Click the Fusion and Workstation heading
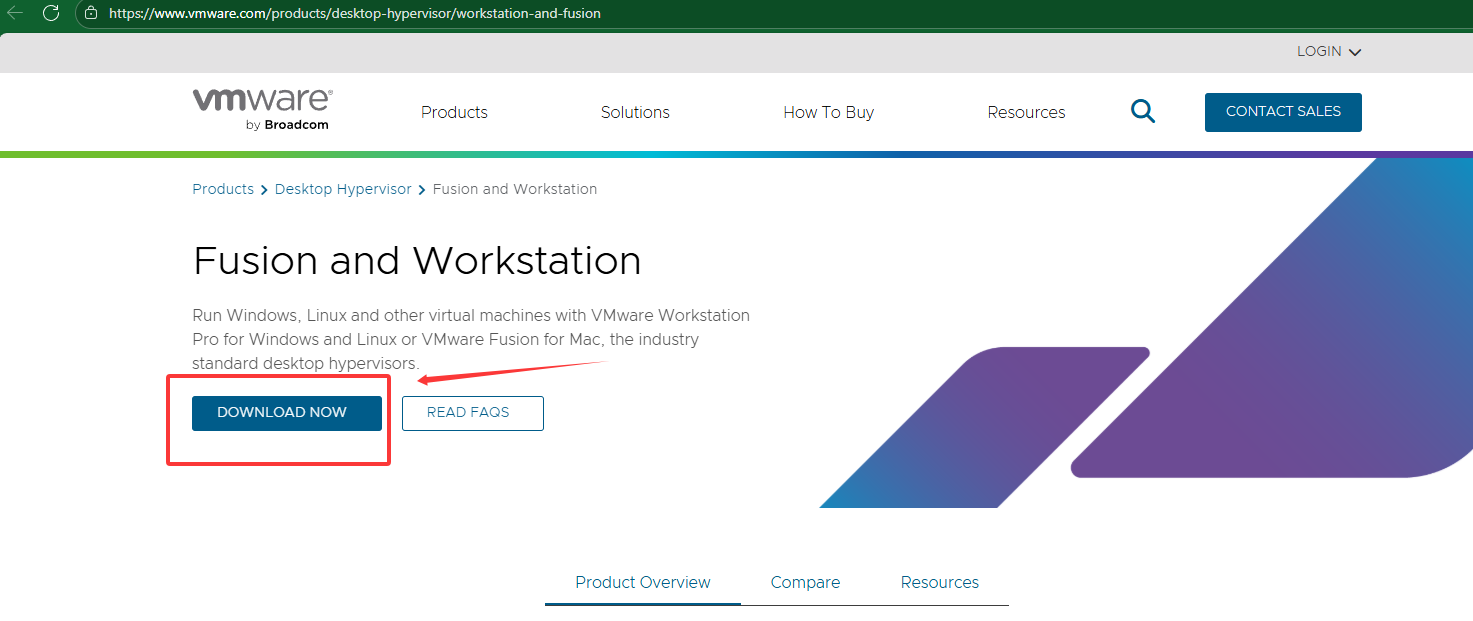This screenshot has width=1473, height=621. click(x=417, y=261)
